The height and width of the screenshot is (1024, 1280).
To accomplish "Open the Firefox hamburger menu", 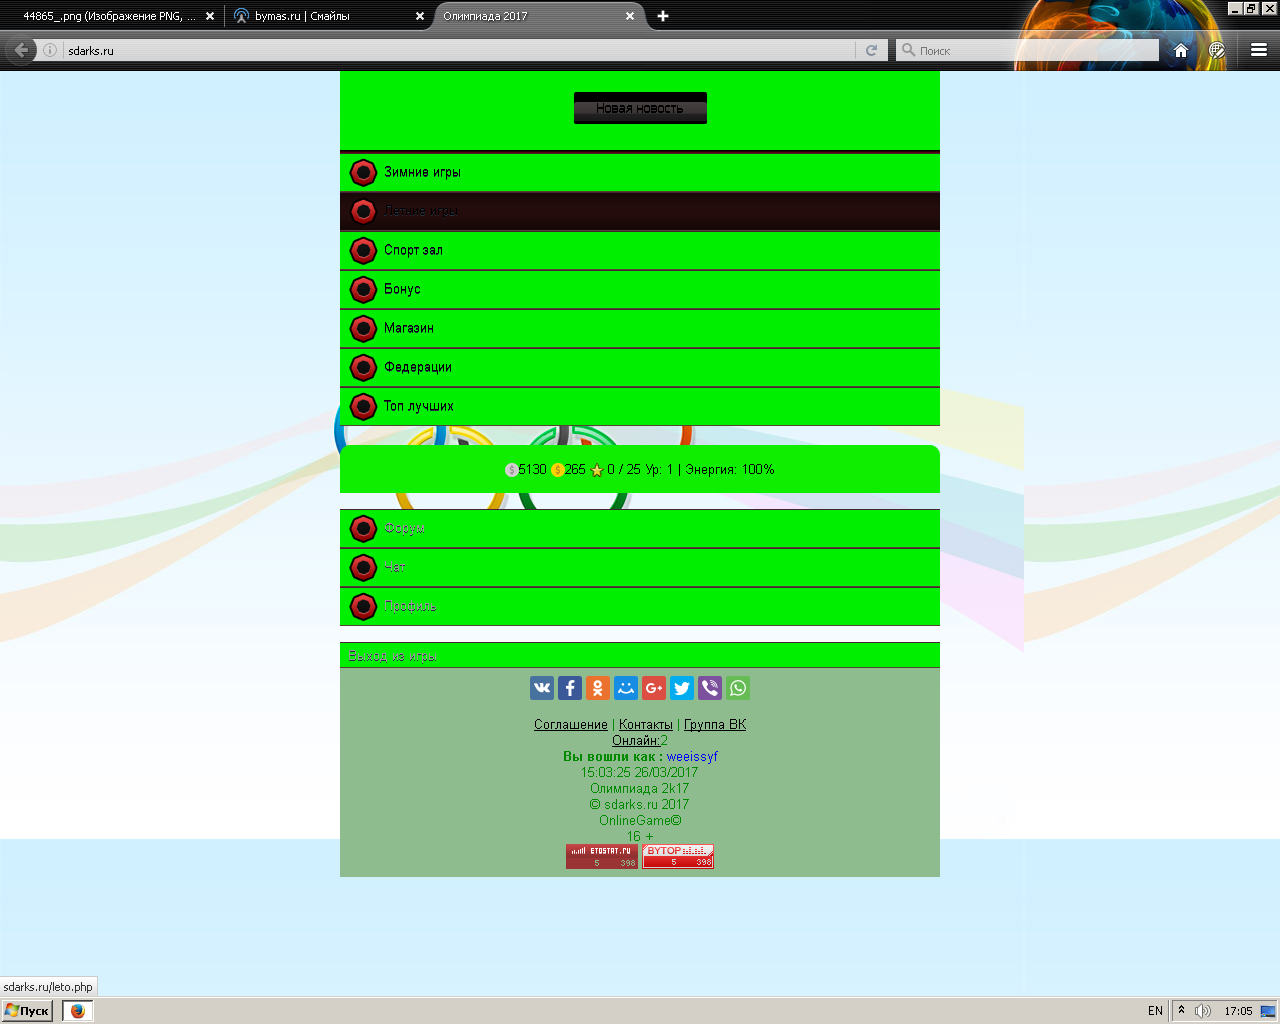I will tap(1259, 50).
